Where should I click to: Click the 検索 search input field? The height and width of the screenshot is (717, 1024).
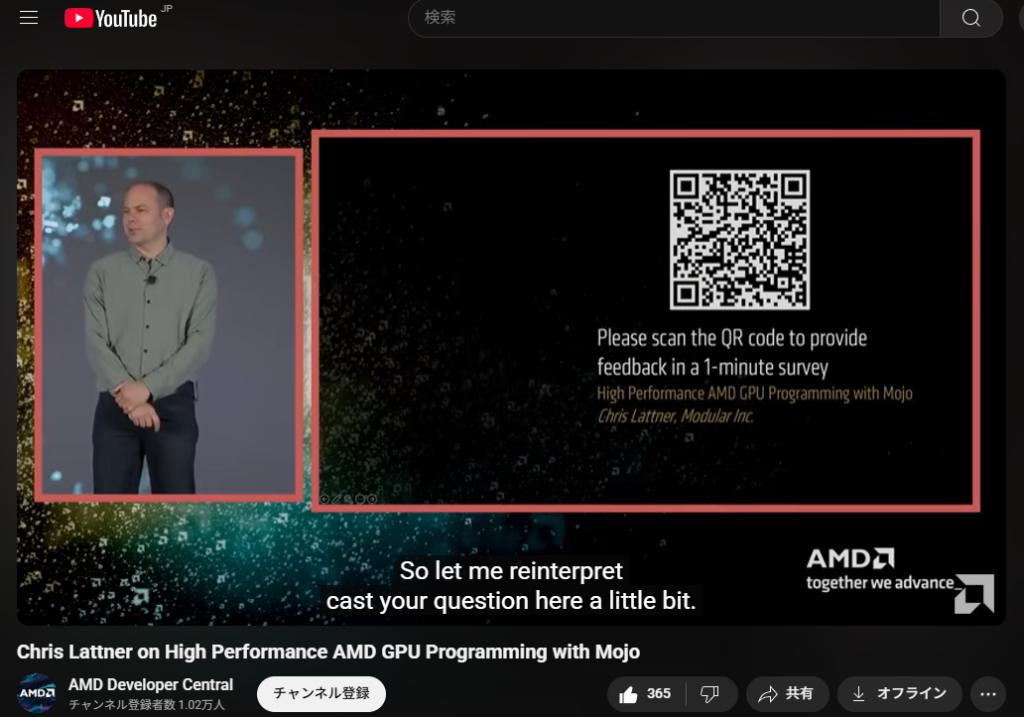click(674, 18)
